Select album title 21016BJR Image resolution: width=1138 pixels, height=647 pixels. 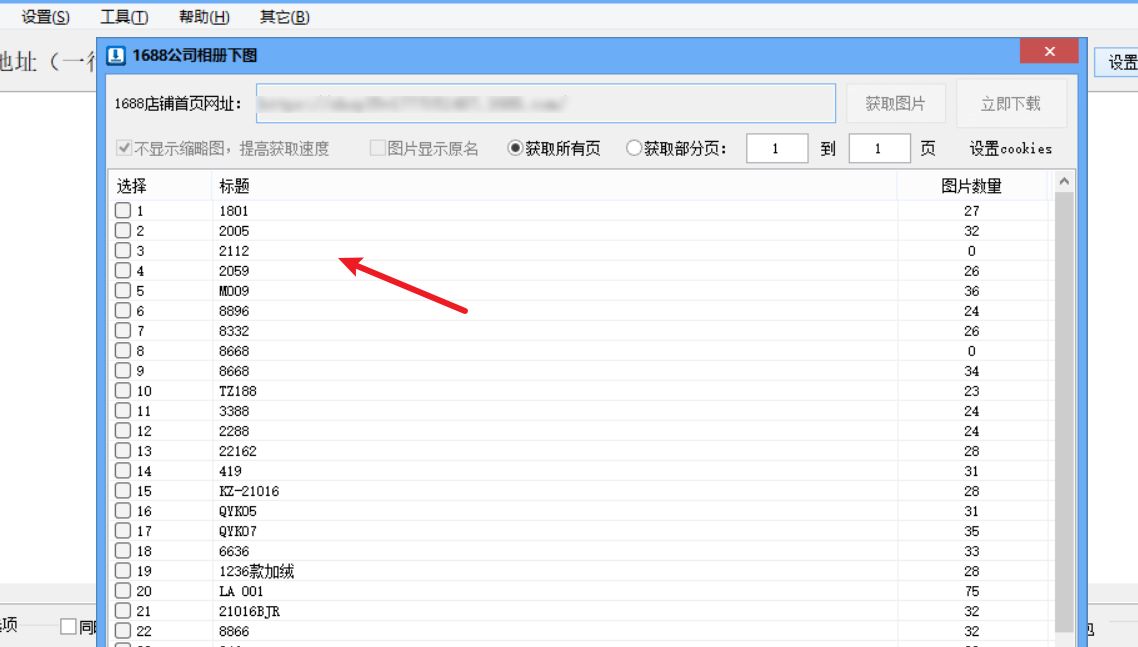click(249, 611)
